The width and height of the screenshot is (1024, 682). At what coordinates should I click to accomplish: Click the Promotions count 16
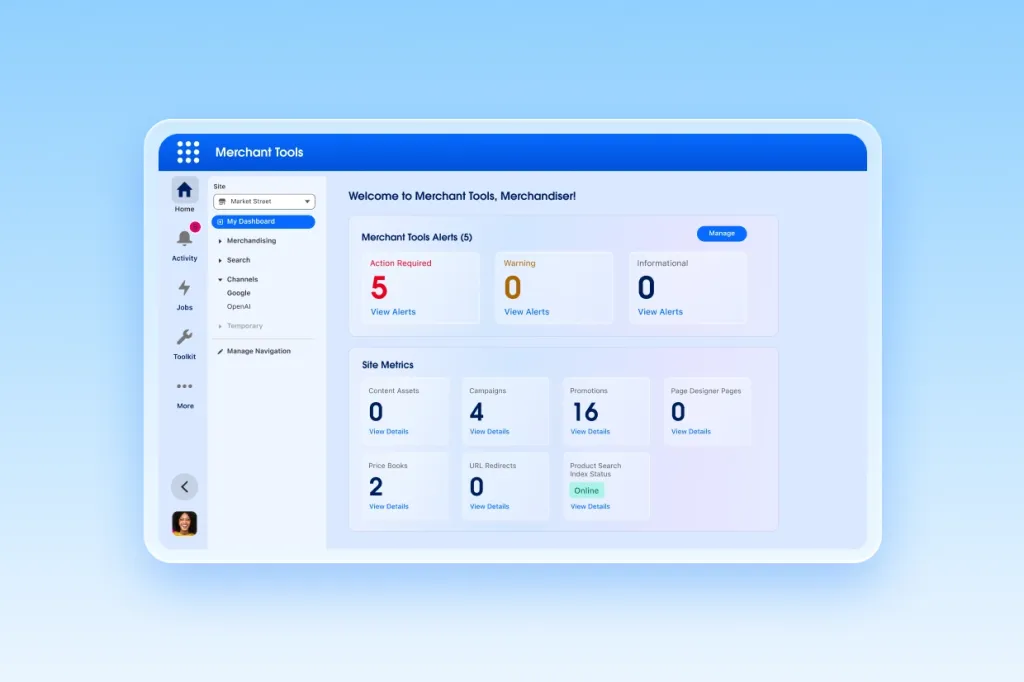tap(585, 412)
